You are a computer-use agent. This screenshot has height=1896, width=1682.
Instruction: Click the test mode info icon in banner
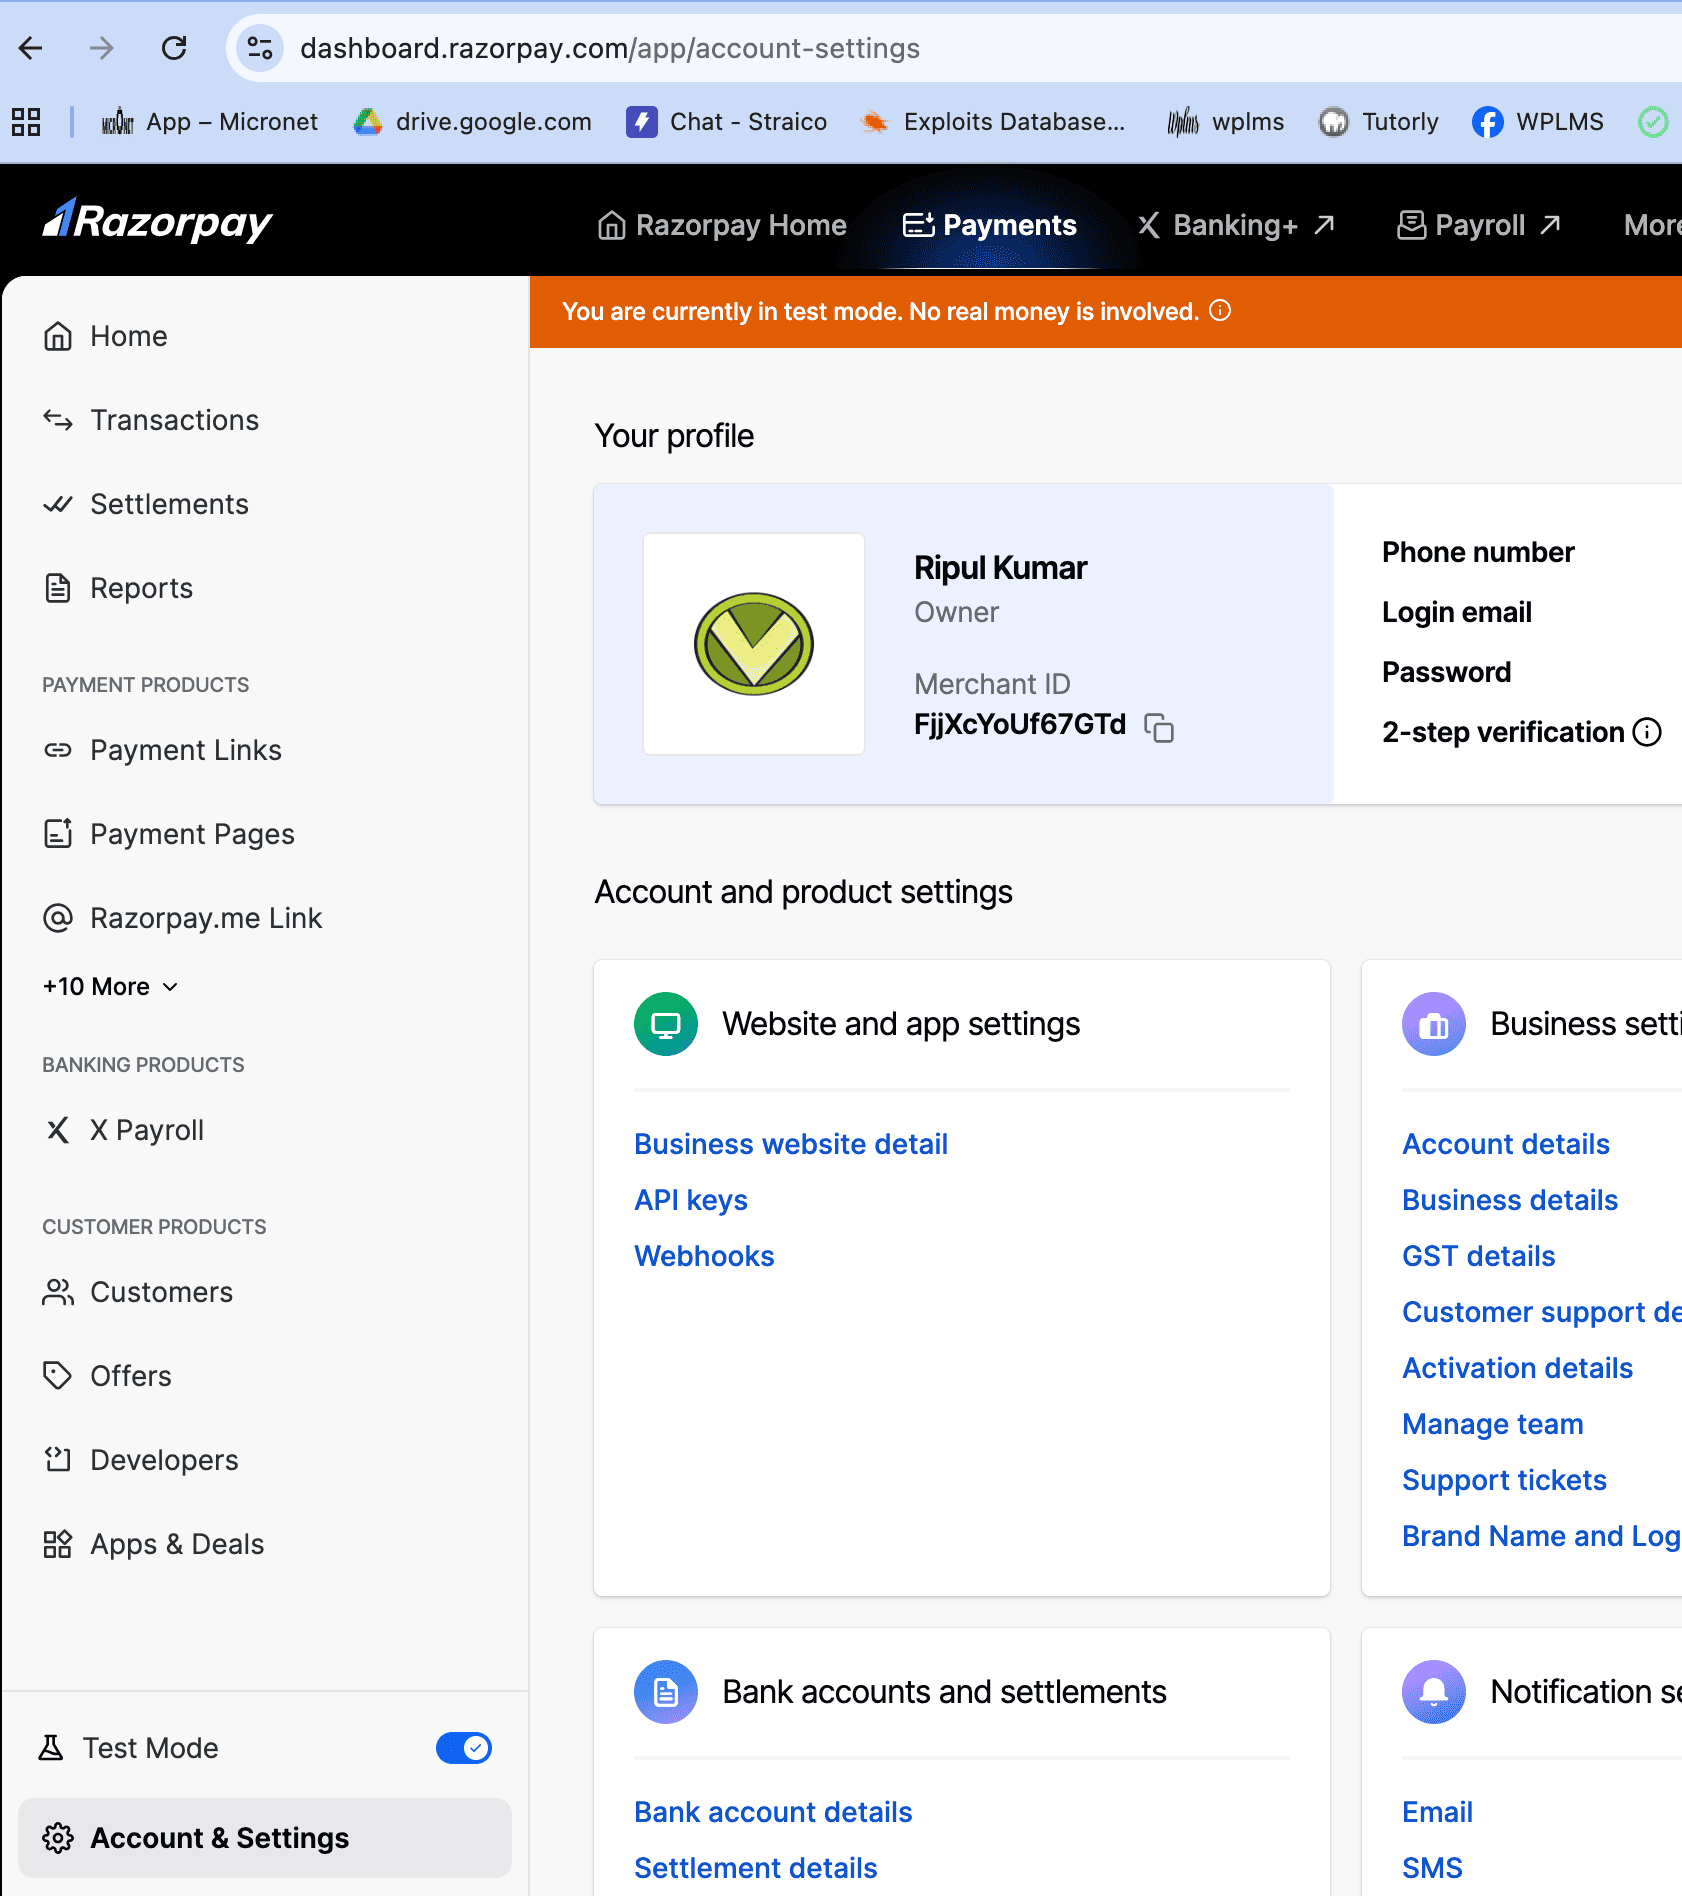click(1220, 311)
